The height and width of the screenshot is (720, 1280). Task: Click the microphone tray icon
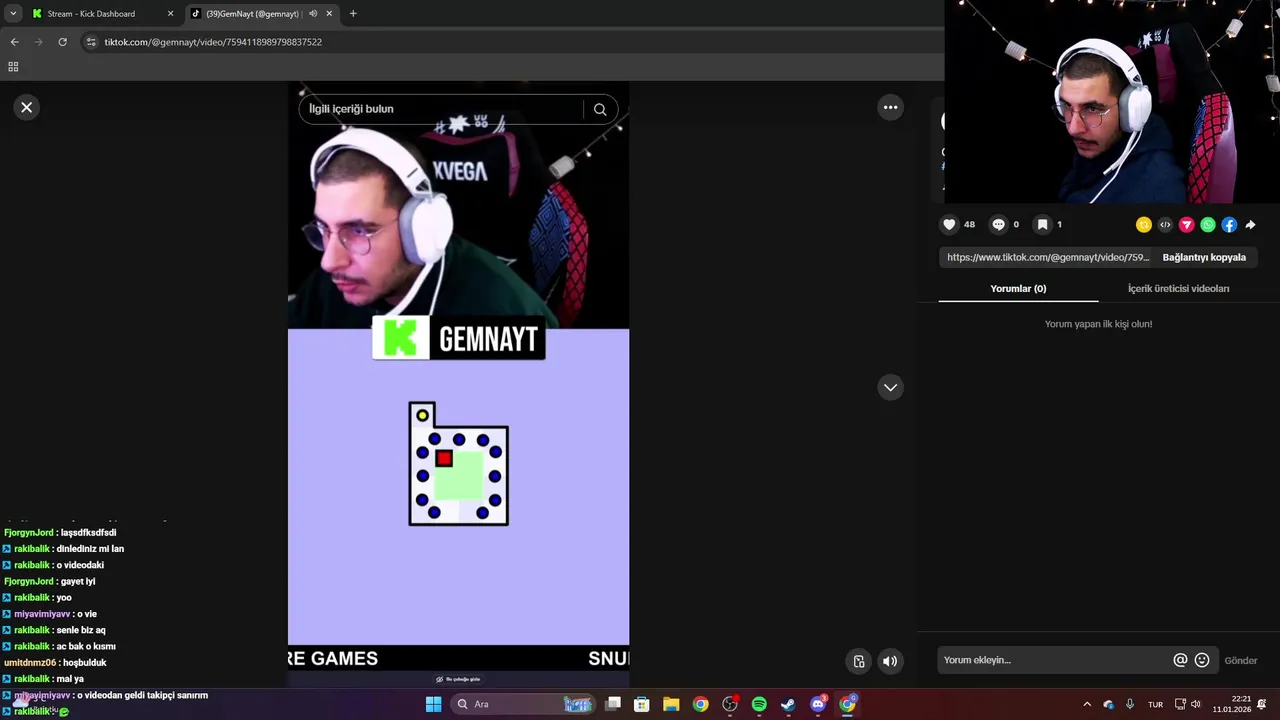point(1130,704)
